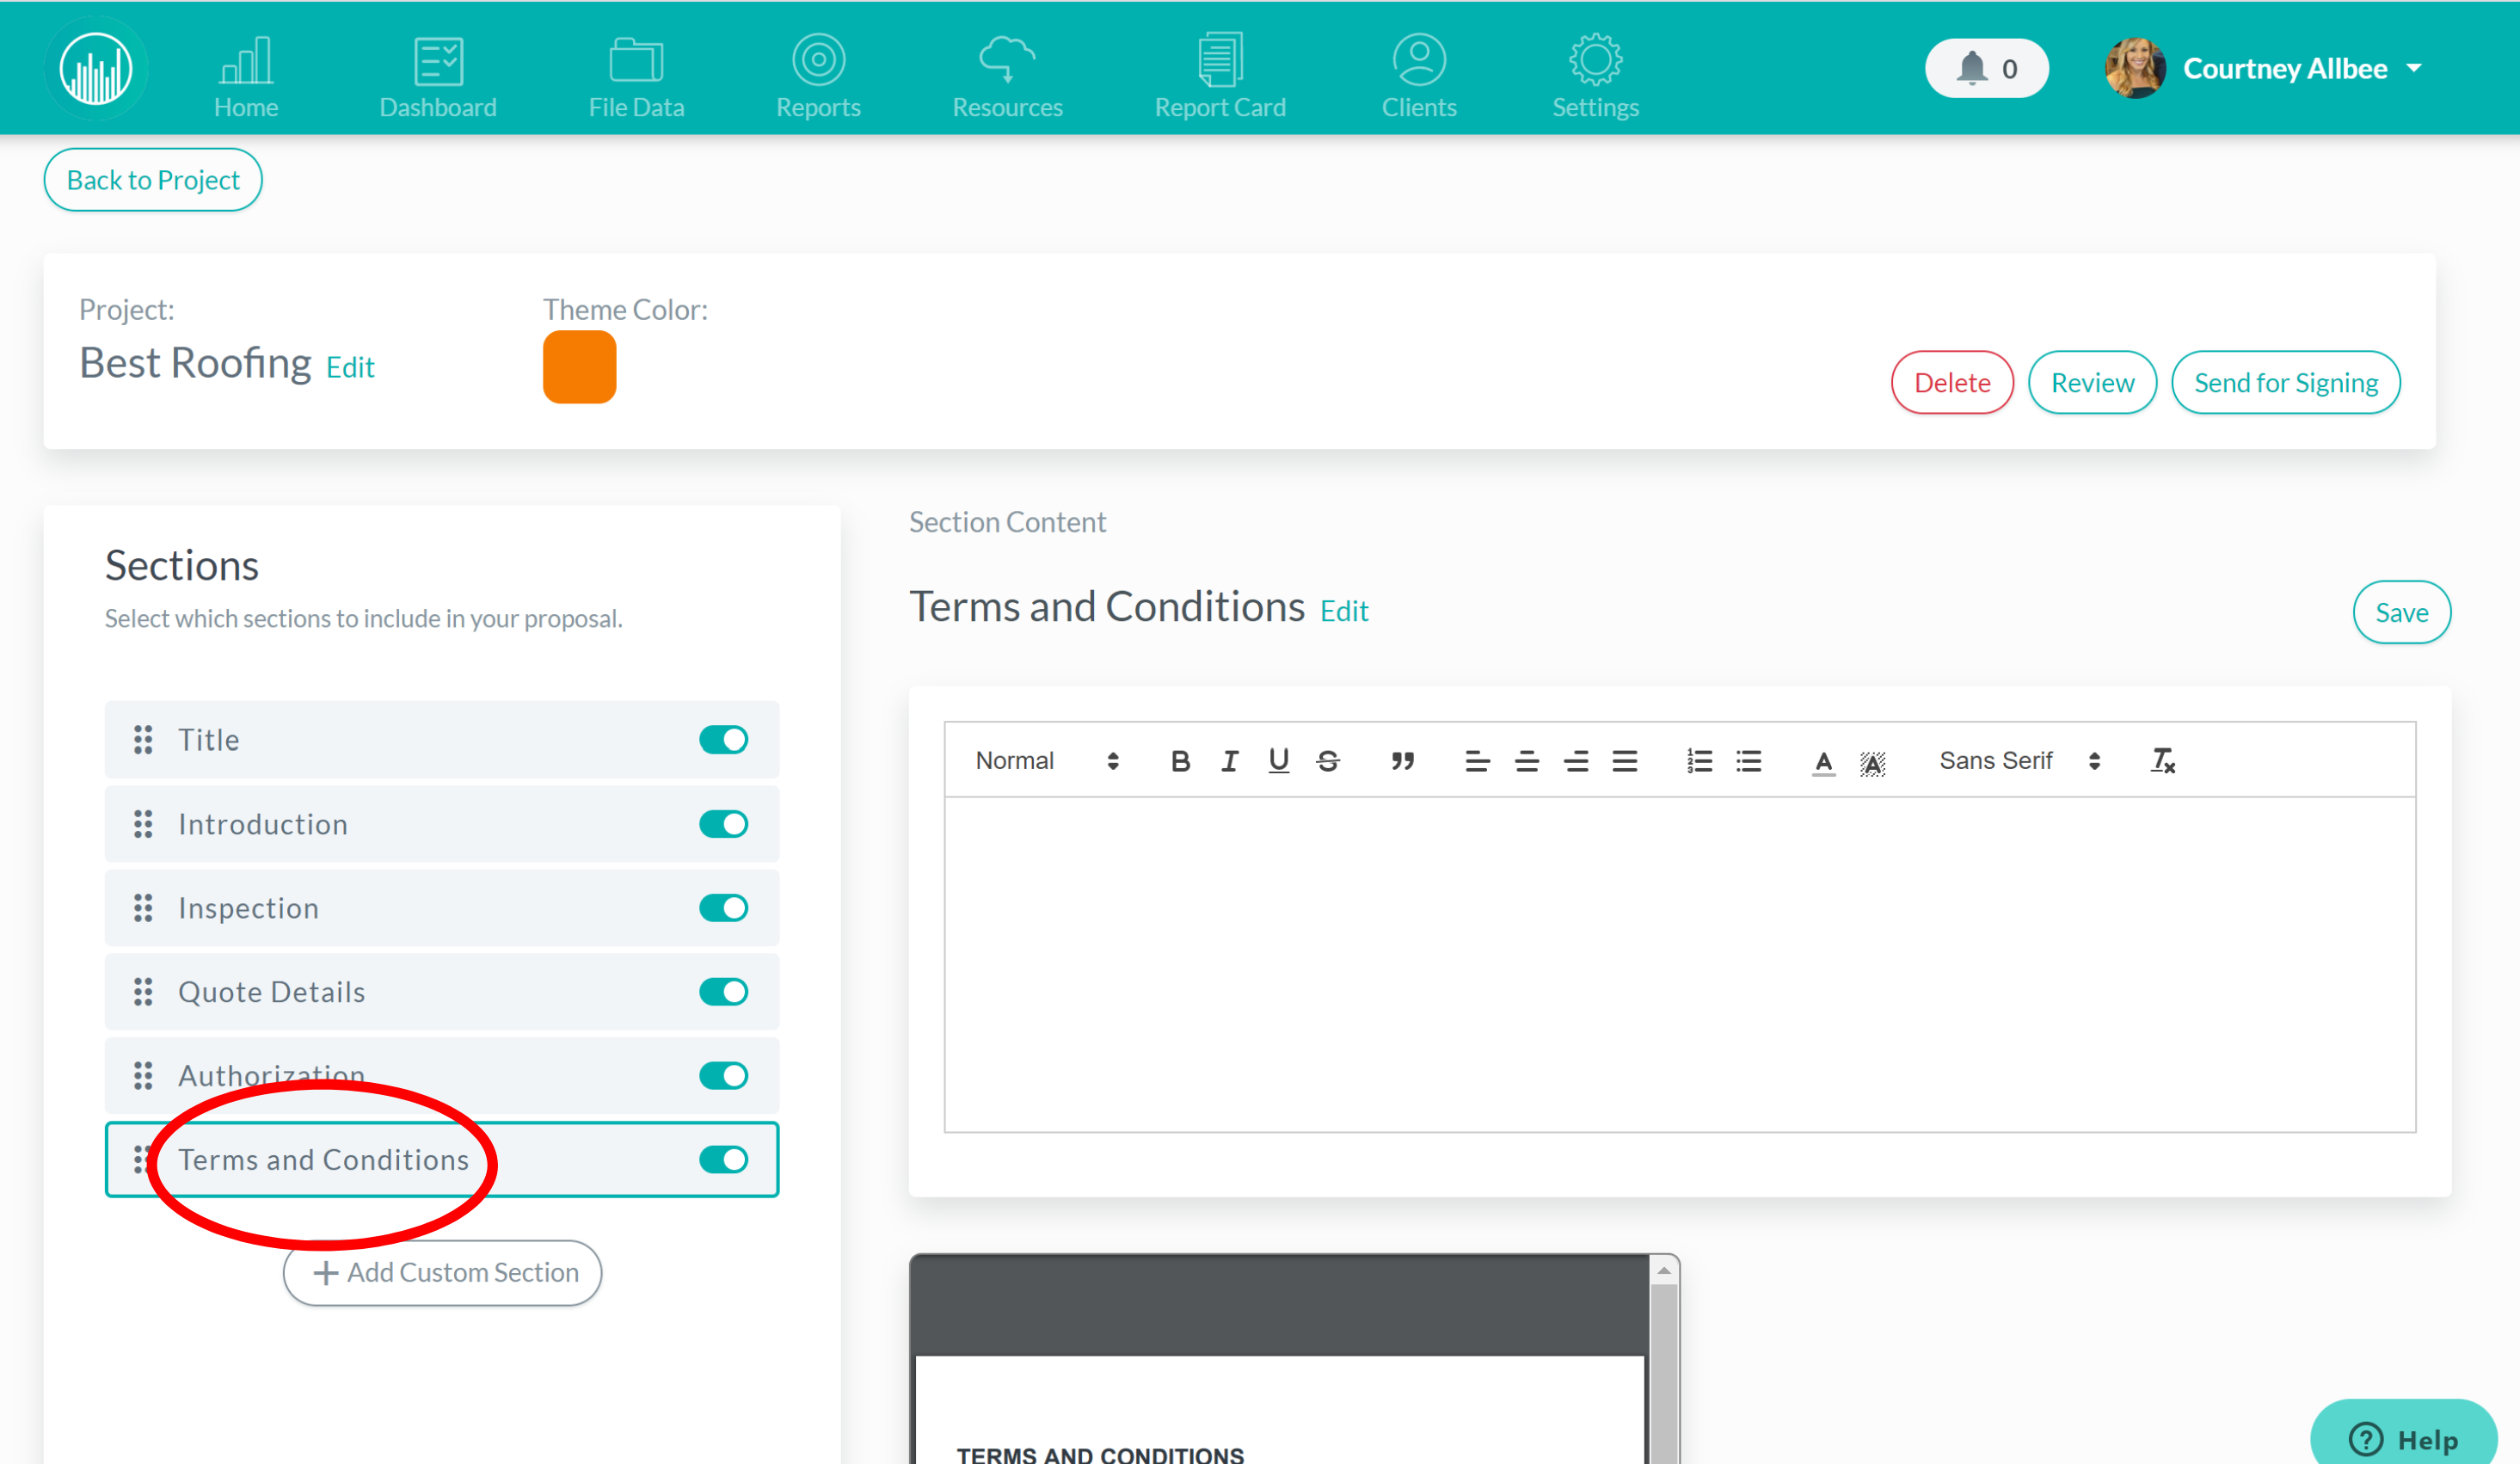Image resolution: width=2520 pixels, height=1464 pixels.
Task: Click Courtney Allbee's profile avatar
Action: coord(2135,68)
